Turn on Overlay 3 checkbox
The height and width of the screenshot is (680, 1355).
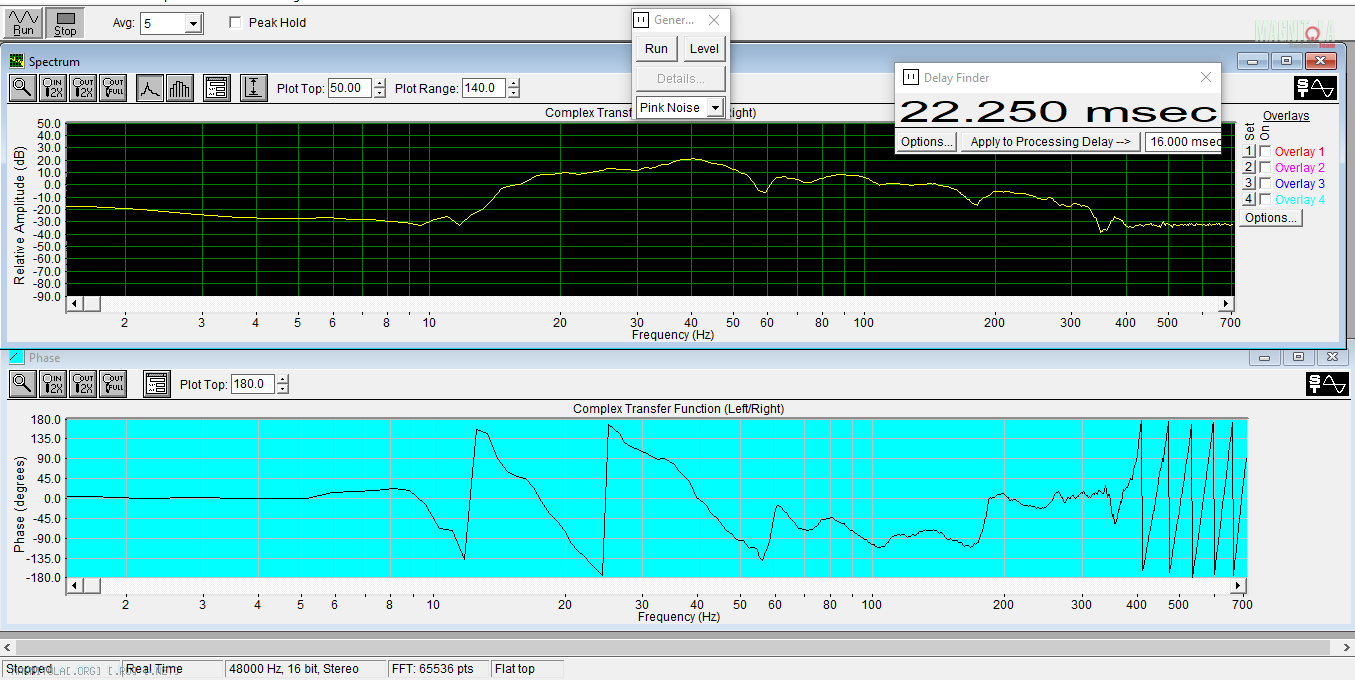point(1266,183)
